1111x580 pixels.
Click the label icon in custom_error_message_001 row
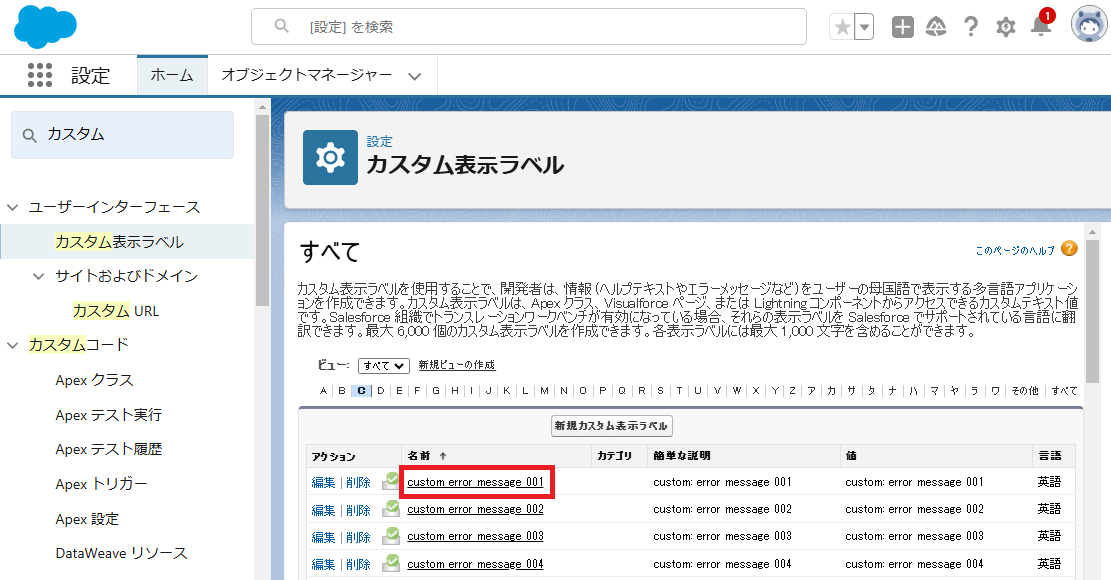tap(390, 482)
